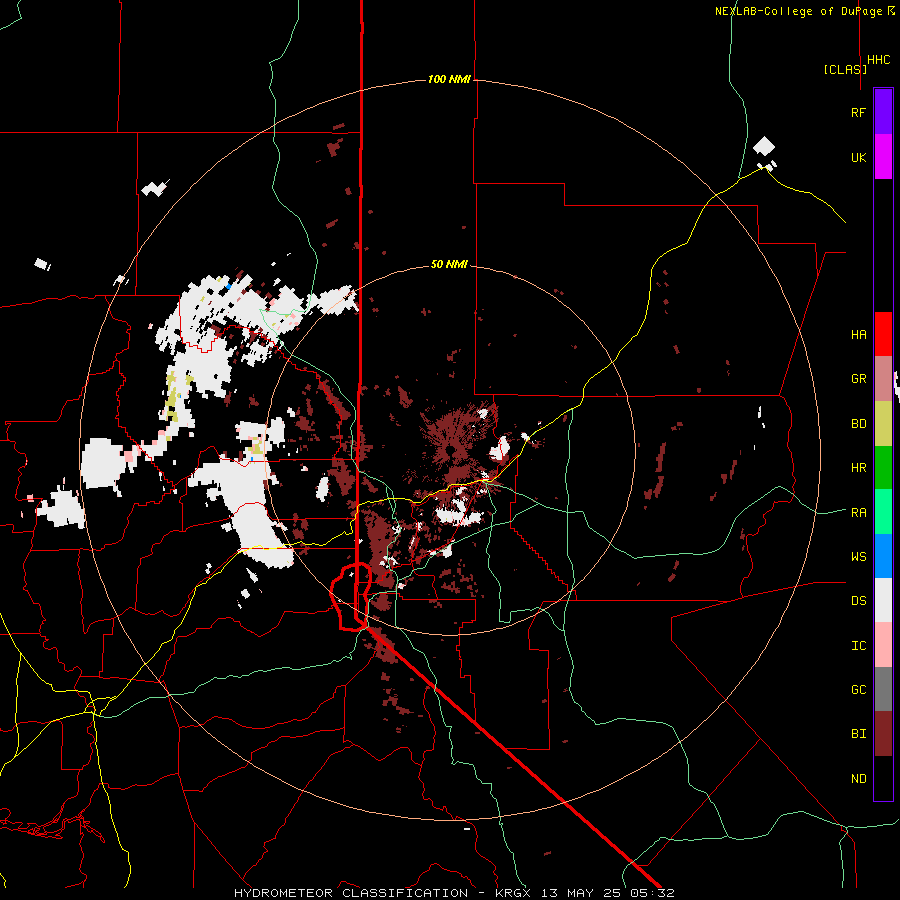Click the black ND legend color swatch
900x900 pixels.
pos(883,778)
